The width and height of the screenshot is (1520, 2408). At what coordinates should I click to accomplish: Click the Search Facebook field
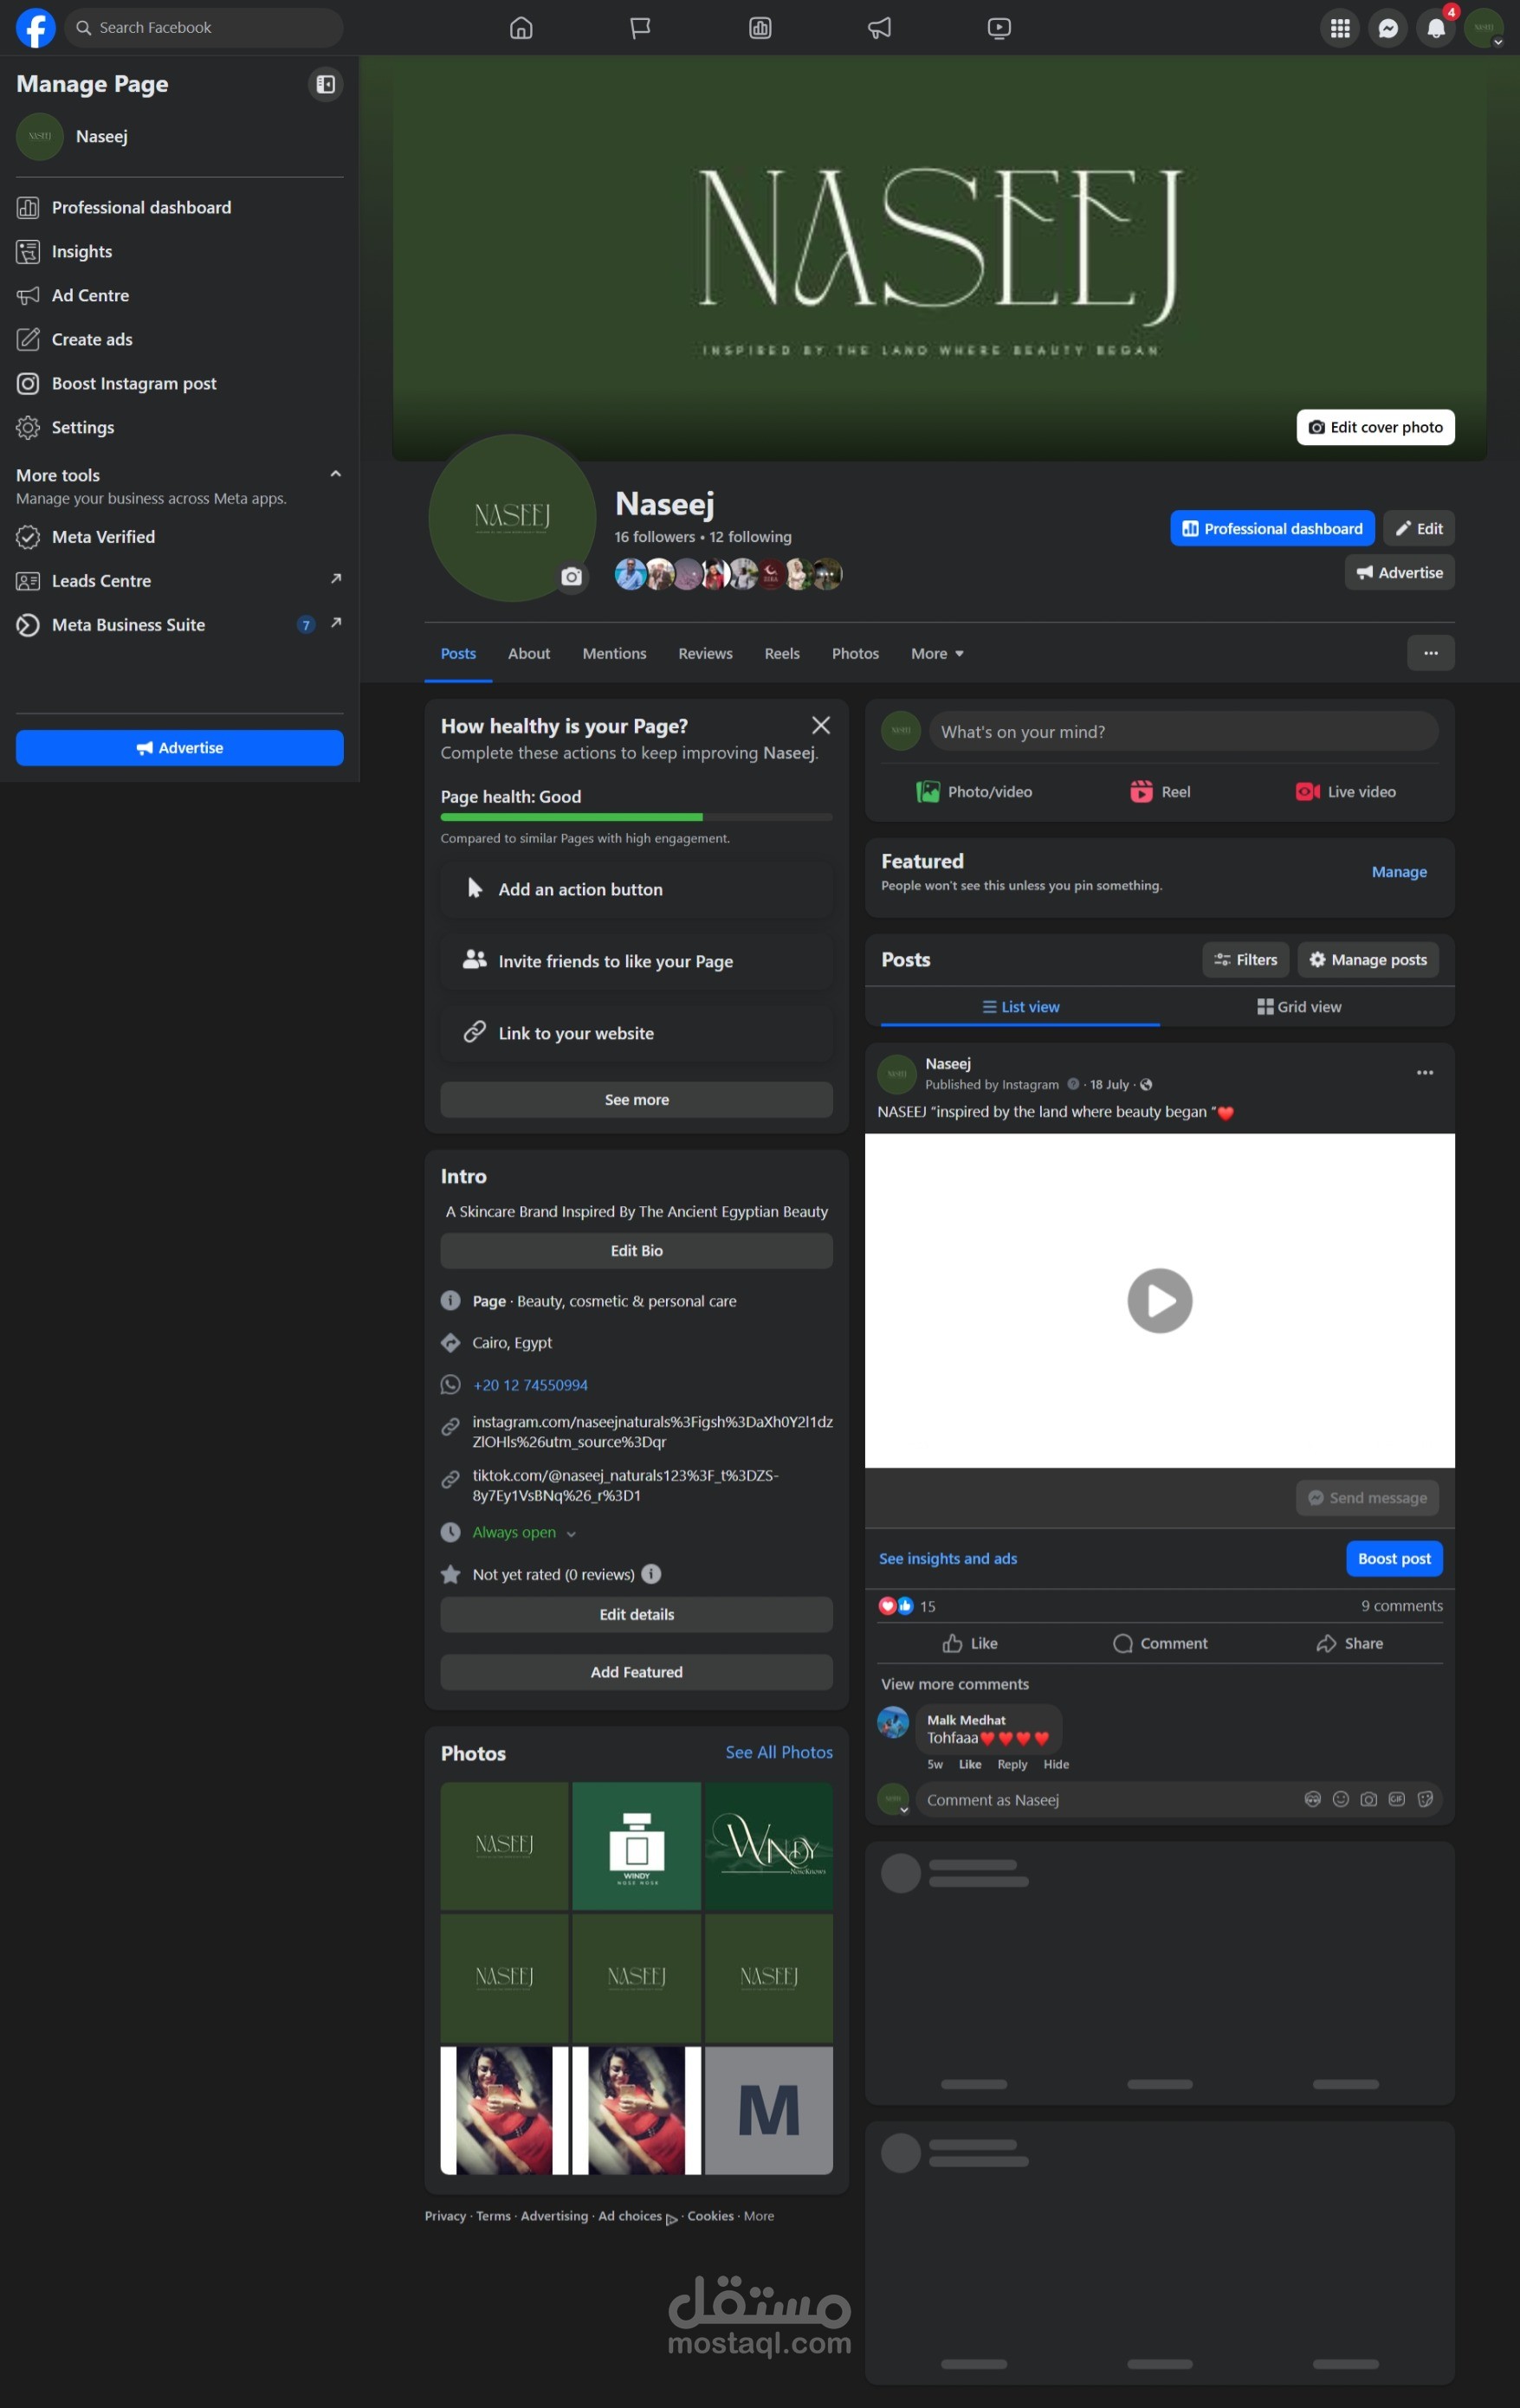coord(204,28)
